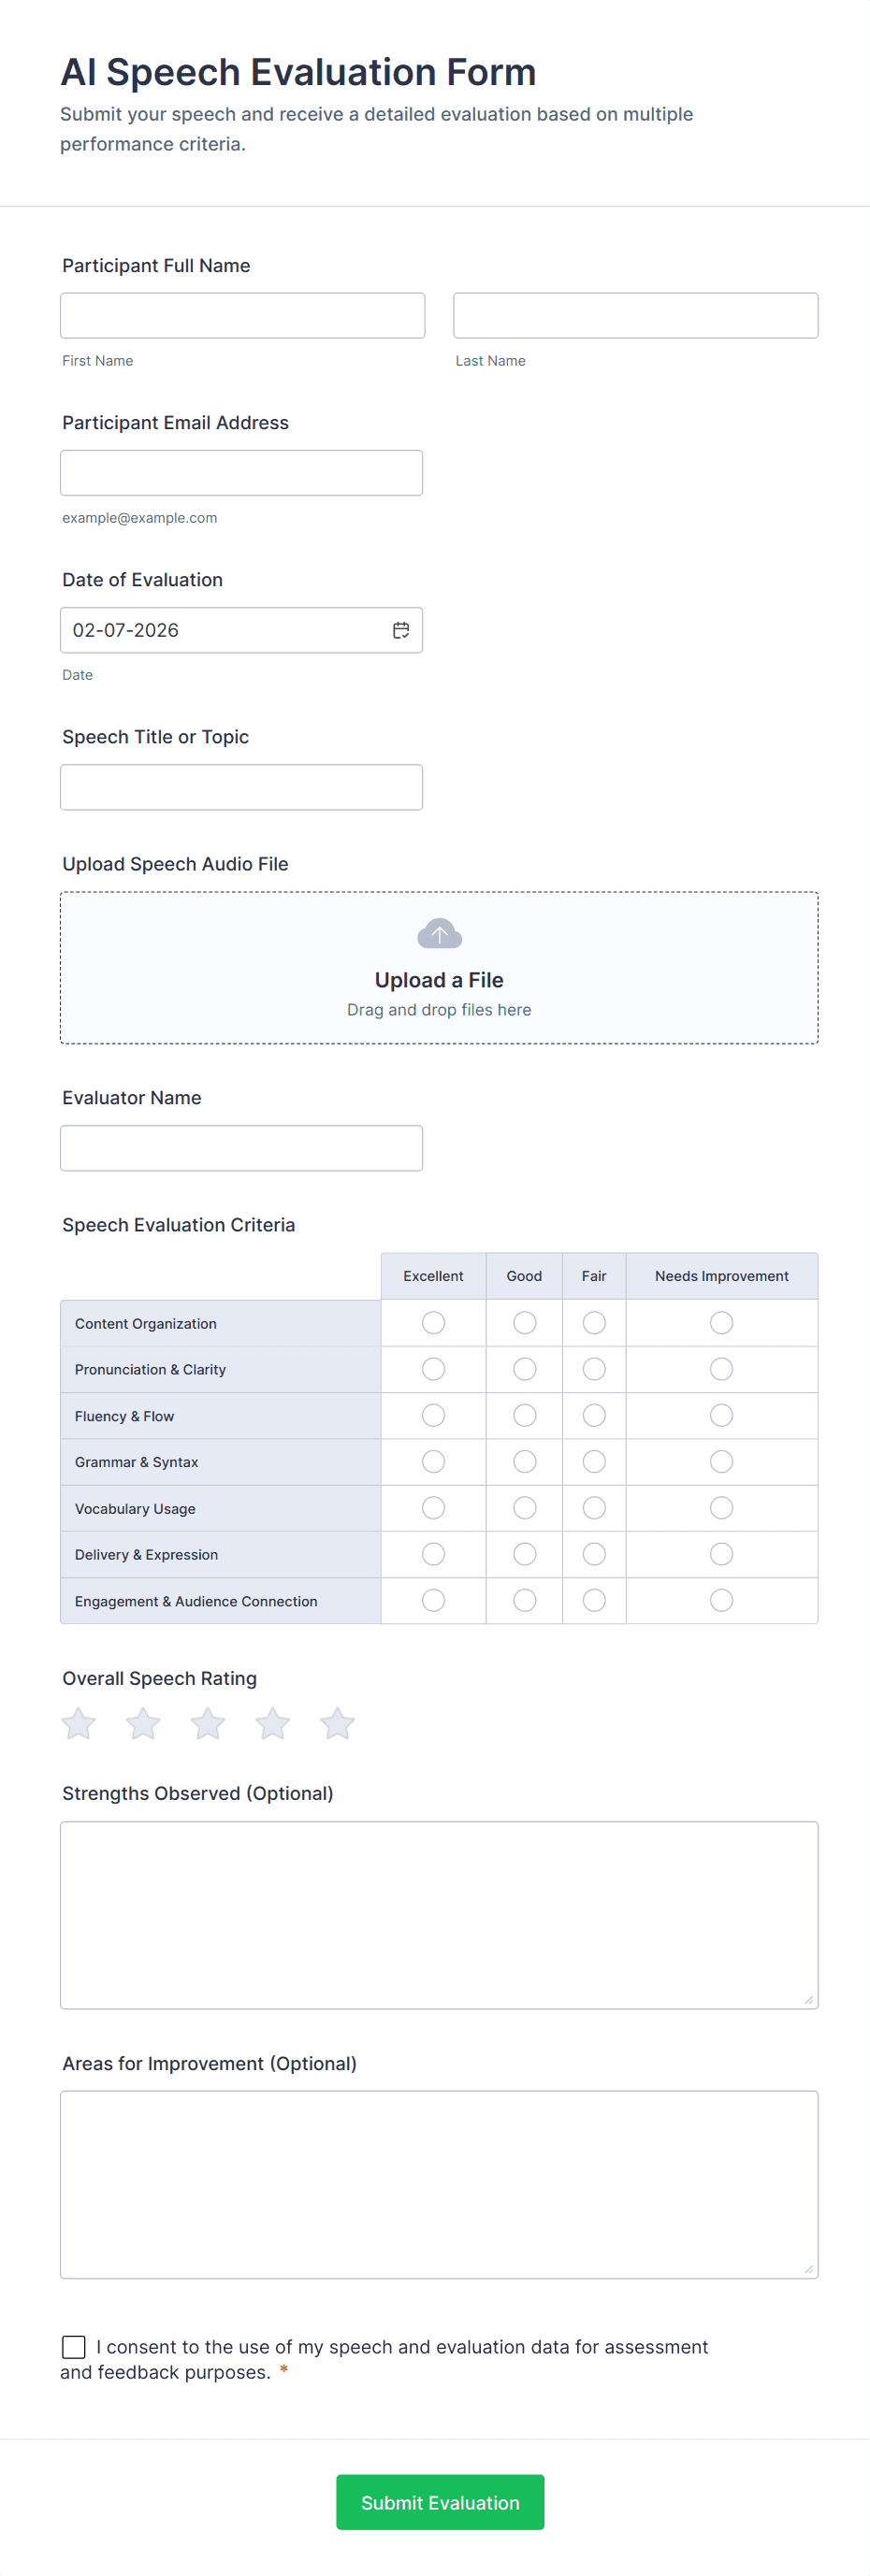The width and height of the screenshot is (870, 2576).
Task: Set Grammar & Syntax to Needs Improvement
Action: point(721,1462)
